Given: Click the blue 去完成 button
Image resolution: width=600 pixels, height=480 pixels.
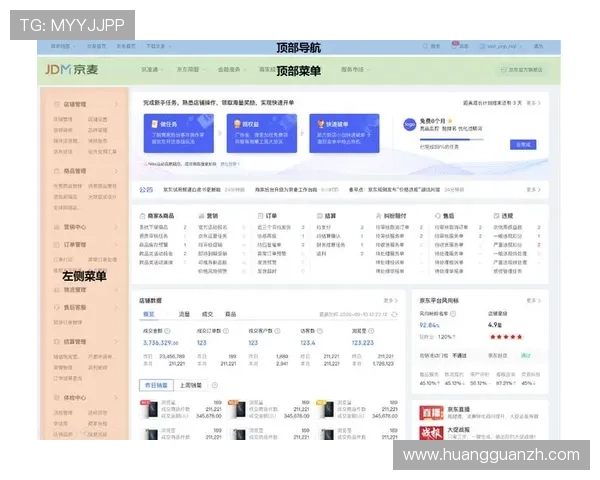Looking at the screenshot, I should (x=523, y=145).
